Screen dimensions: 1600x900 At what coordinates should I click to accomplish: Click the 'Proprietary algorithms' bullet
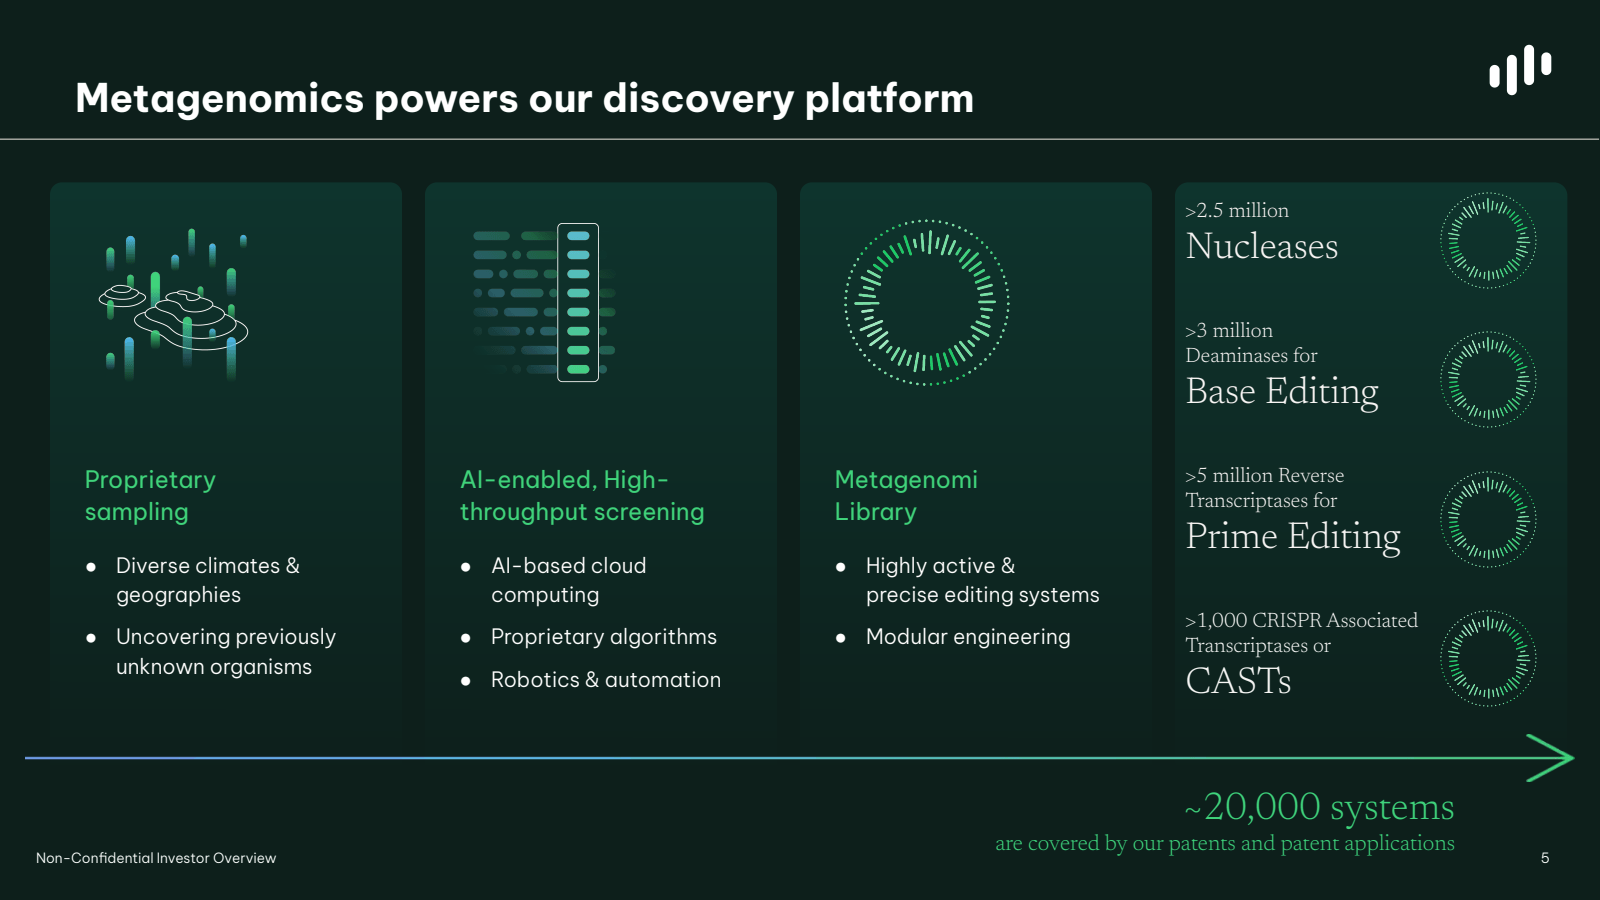pos(604,637)
